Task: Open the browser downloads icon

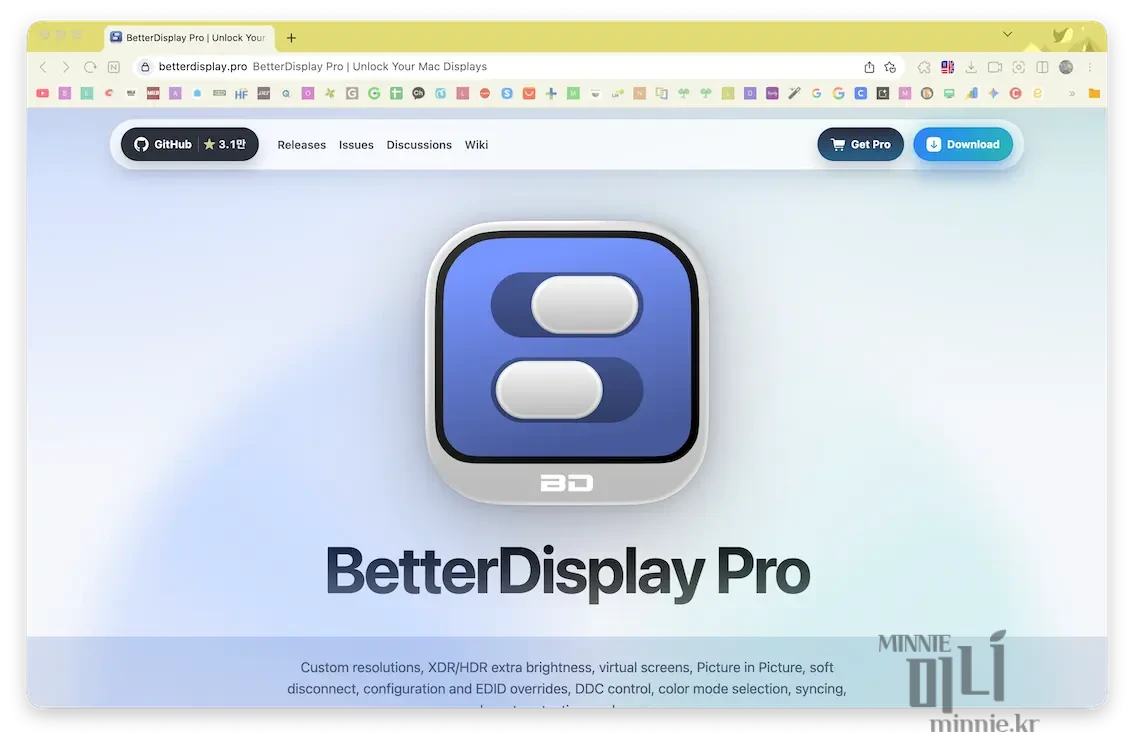Action: click(x=971, y=67)
